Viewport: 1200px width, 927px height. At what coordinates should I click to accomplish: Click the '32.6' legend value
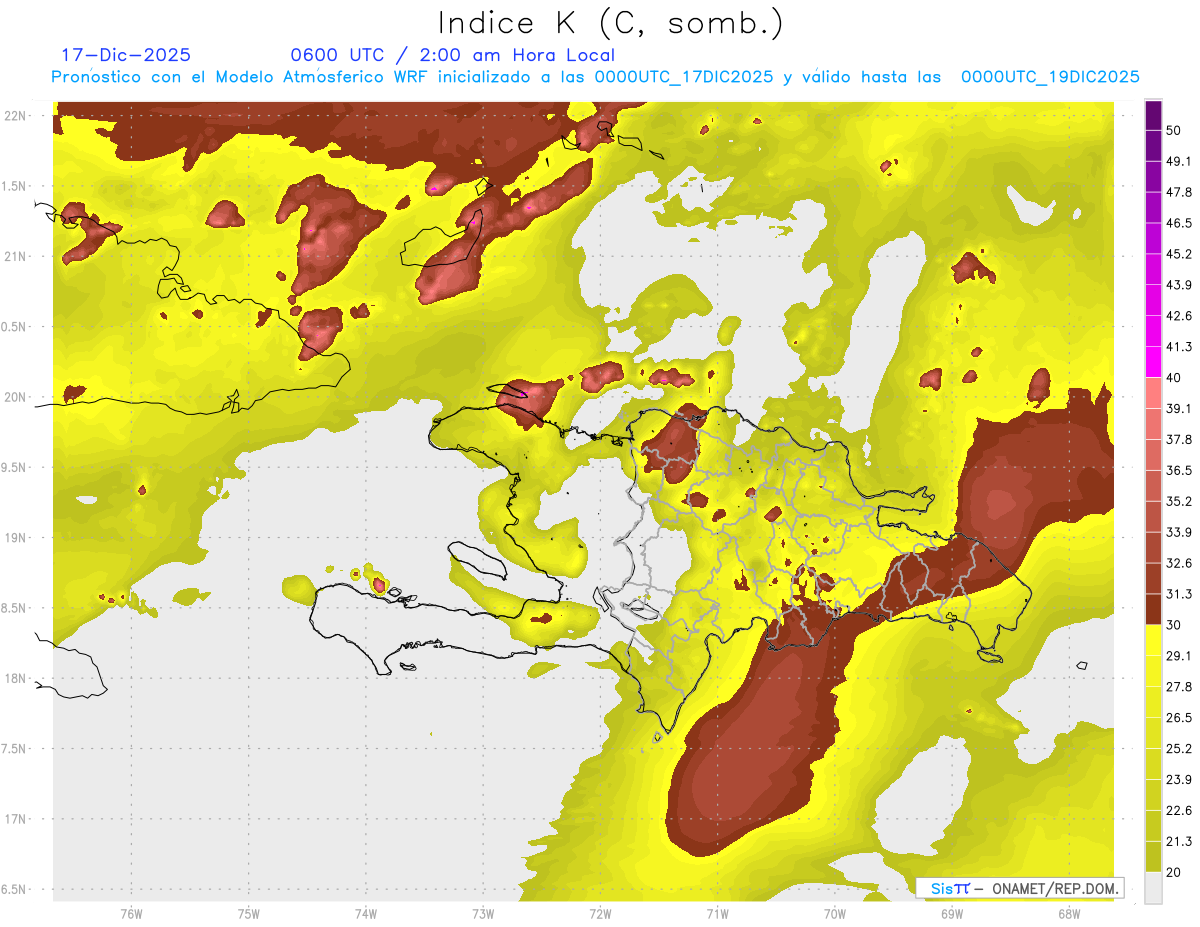click(1178, 563)
